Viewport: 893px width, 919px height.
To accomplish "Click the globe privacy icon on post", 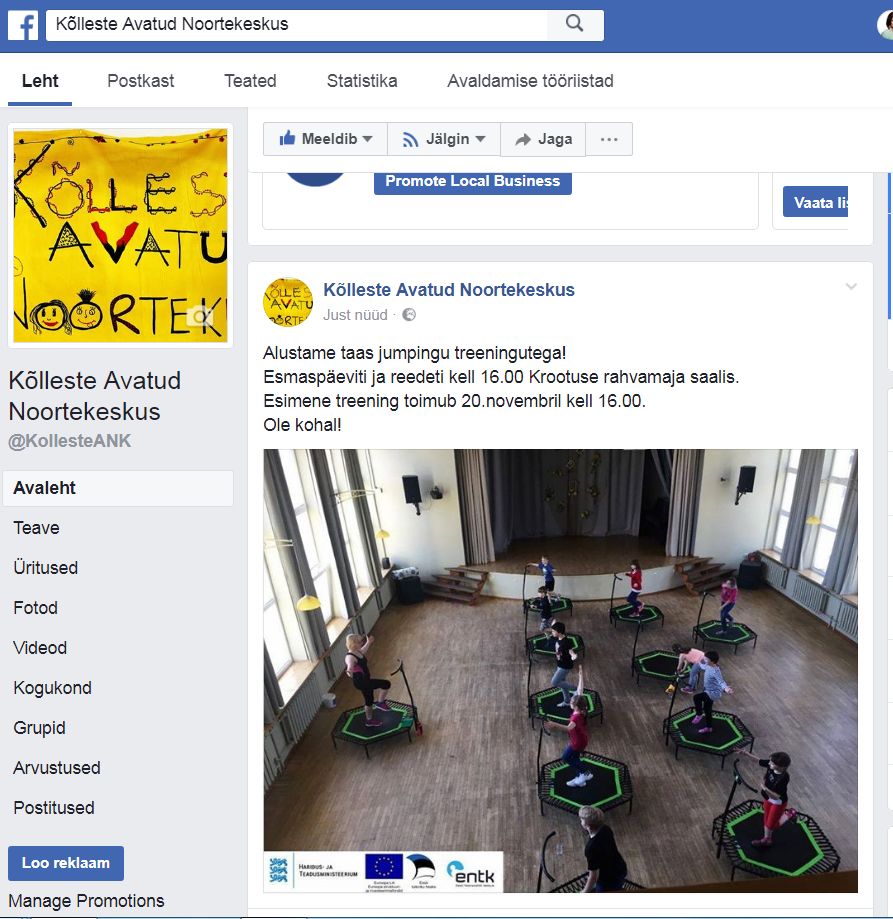I will [409, 315].
